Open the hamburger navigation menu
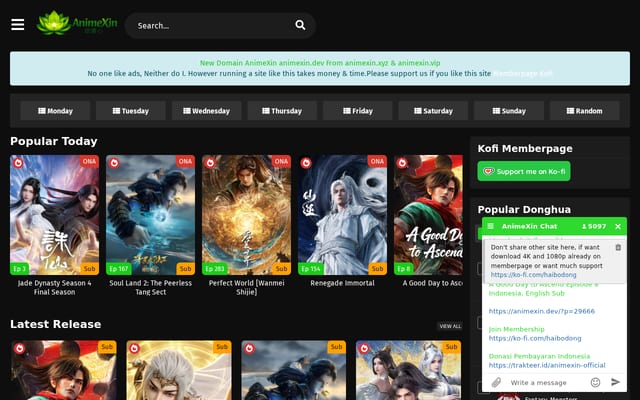This screenshot has height=400, width=640. tap(18, 25)
